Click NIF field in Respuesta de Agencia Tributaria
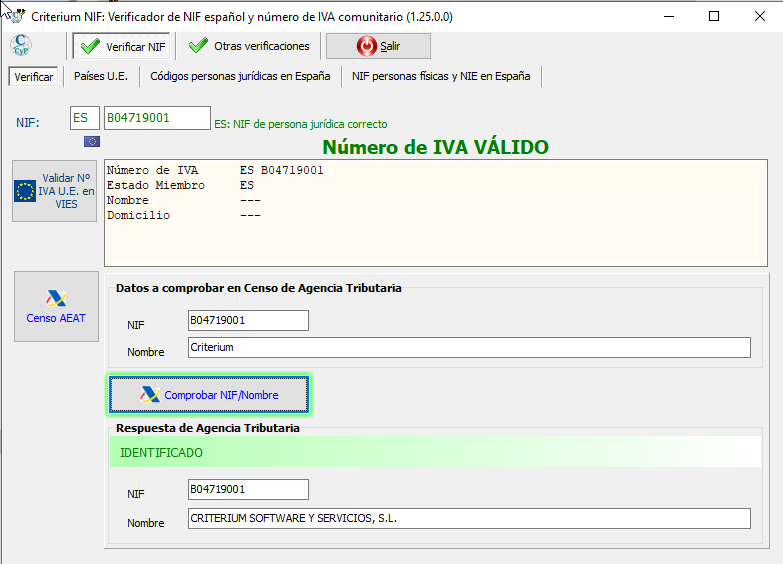This screenshot has height=564, width=783. tap(248, 489)
